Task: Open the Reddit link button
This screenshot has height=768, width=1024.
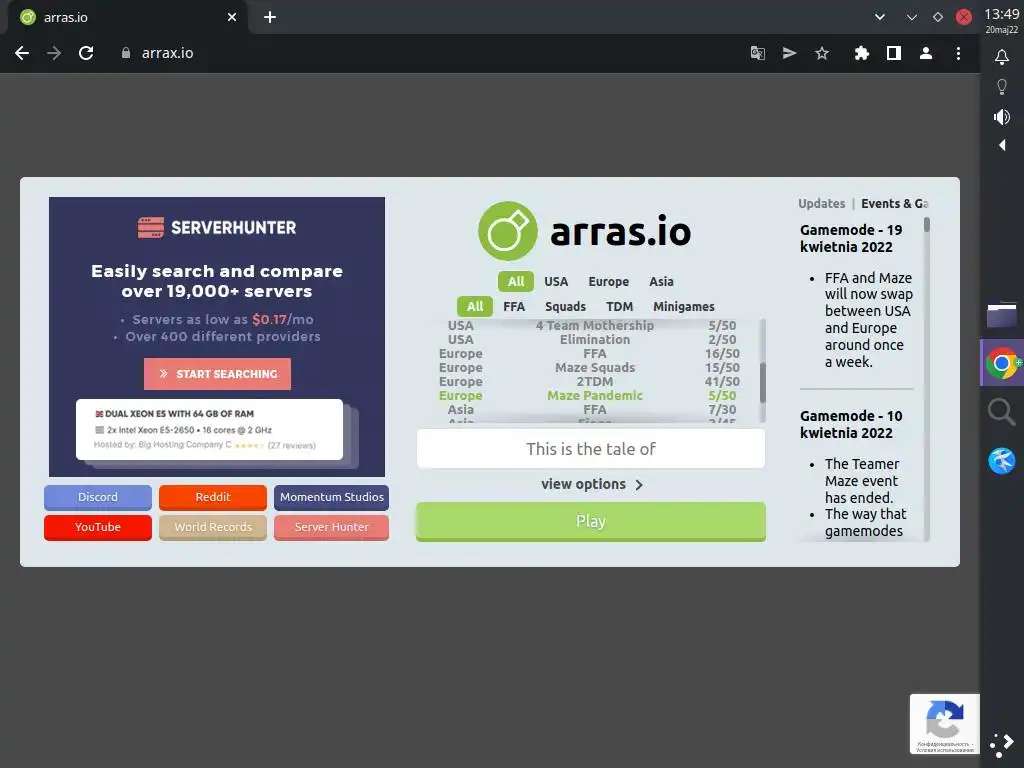Action: [x=213, y=497]
